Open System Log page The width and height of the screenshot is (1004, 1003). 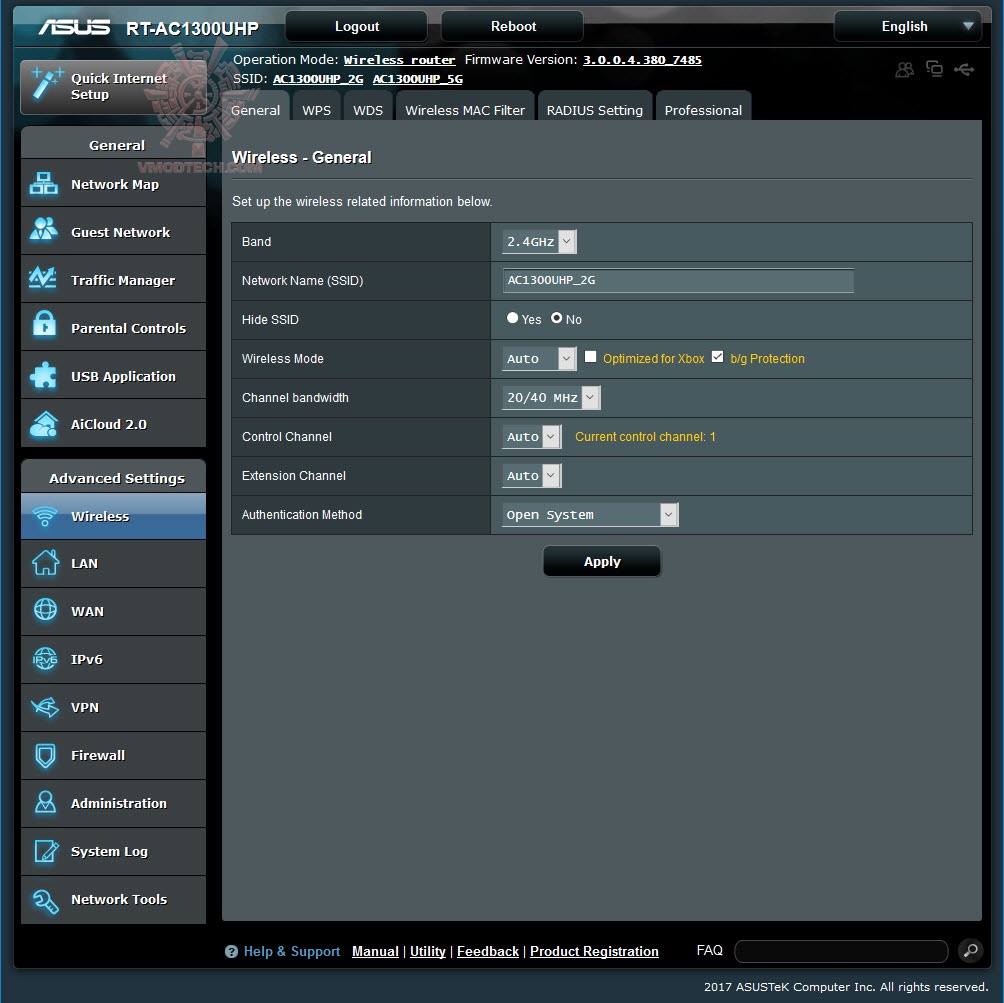113,851
